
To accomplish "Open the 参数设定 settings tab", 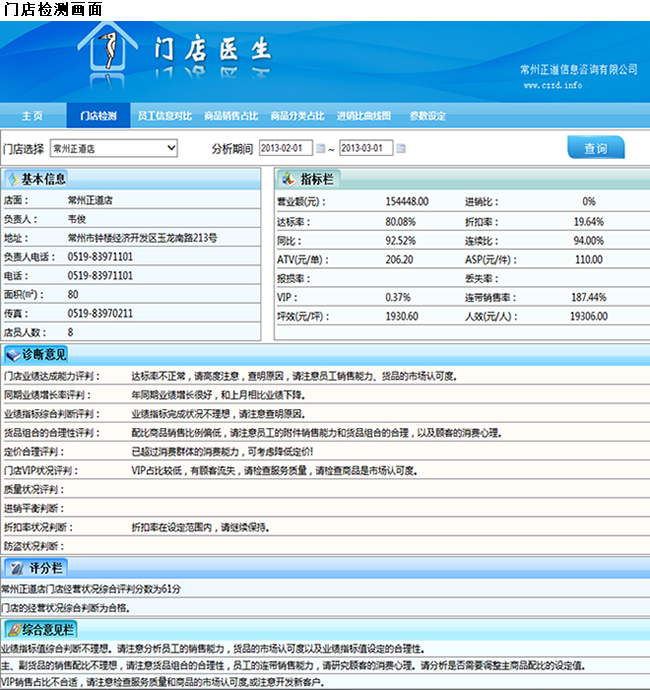I will click(428, 116).
